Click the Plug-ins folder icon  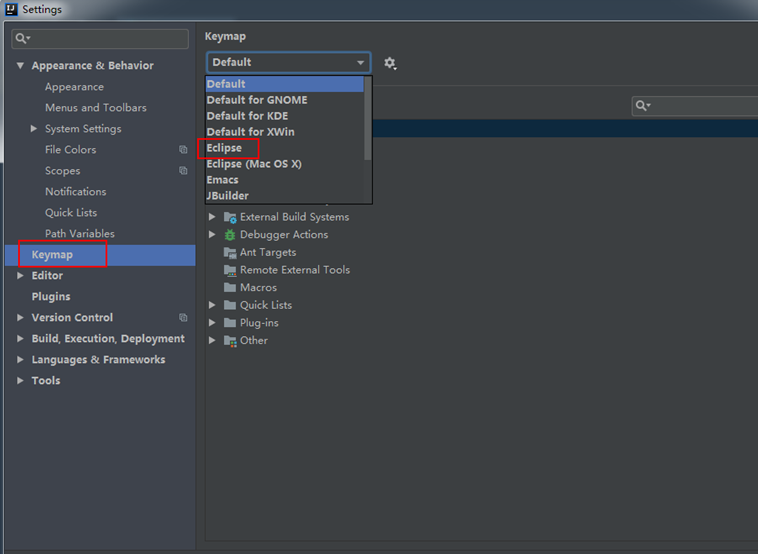tap(230, 322)
